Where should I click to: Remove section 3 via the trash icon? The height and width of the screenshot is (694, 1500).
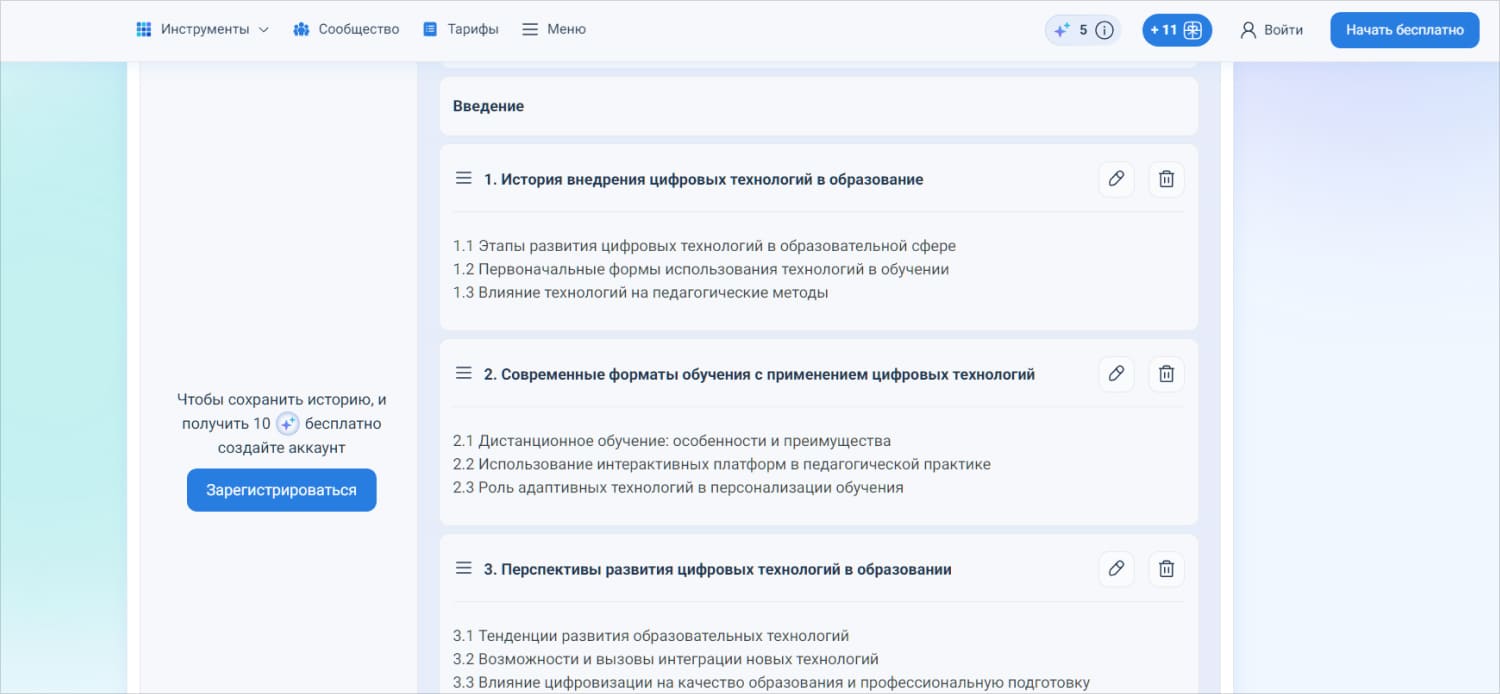(x=1166, y=569)
